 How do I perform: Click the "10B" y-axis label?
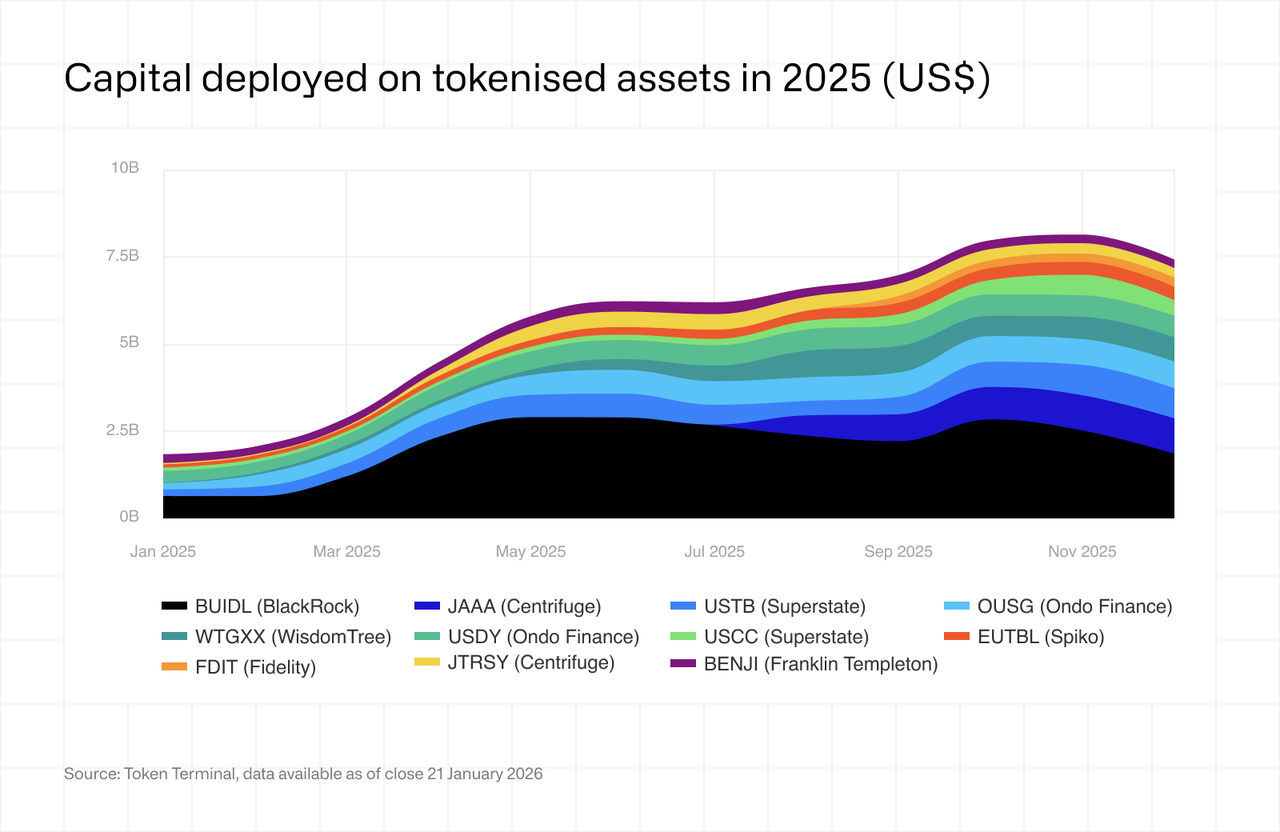(x=125, y=168)
